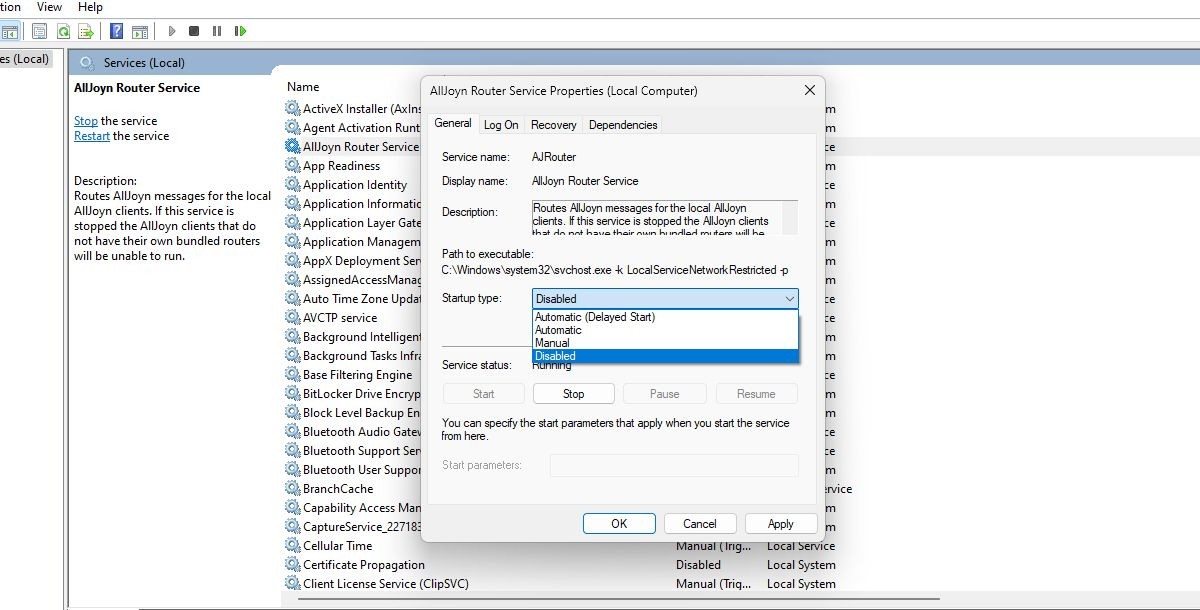Click the description box scrollbar
The width and height of the screenshot is (1200, 610).
pos(789,217)
